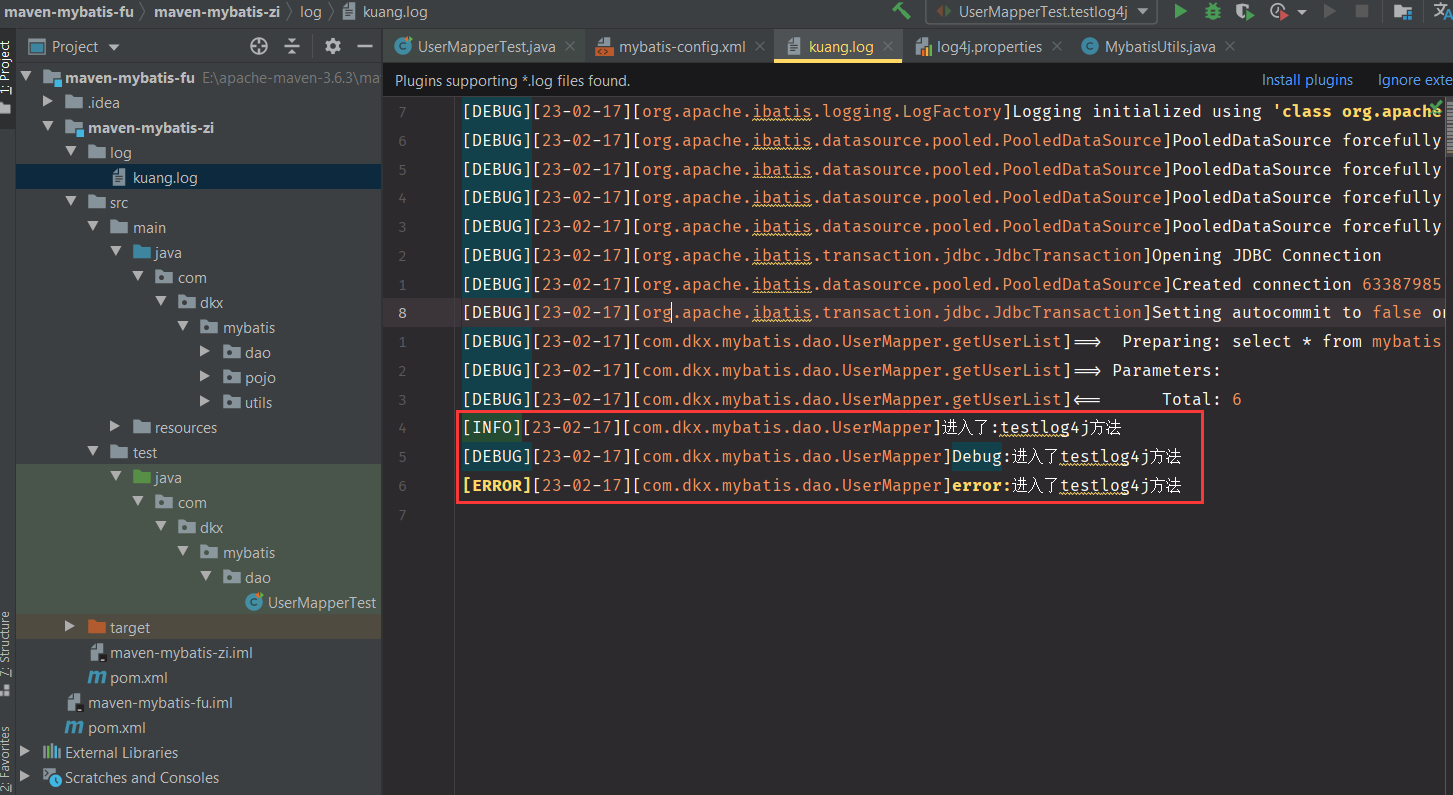Click the inspection checkmark at editor top right
The height and width of the screenshot is (795, 1453).
tap(1436, 105)
